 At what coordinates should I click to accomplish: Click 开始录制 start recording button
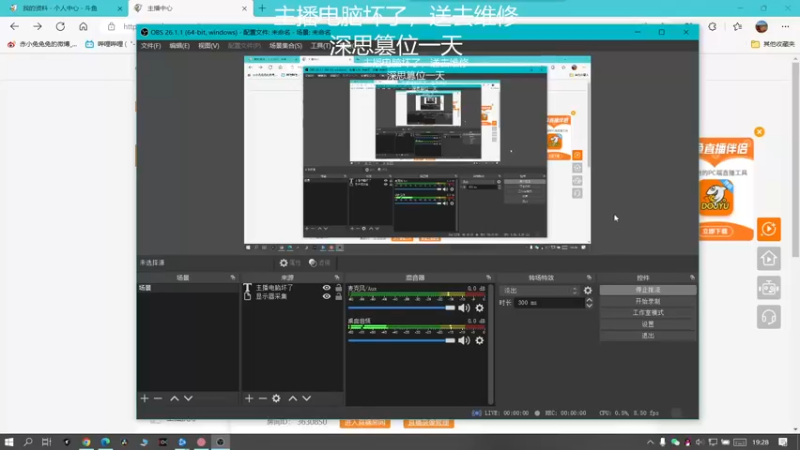[x=648, y=302]
